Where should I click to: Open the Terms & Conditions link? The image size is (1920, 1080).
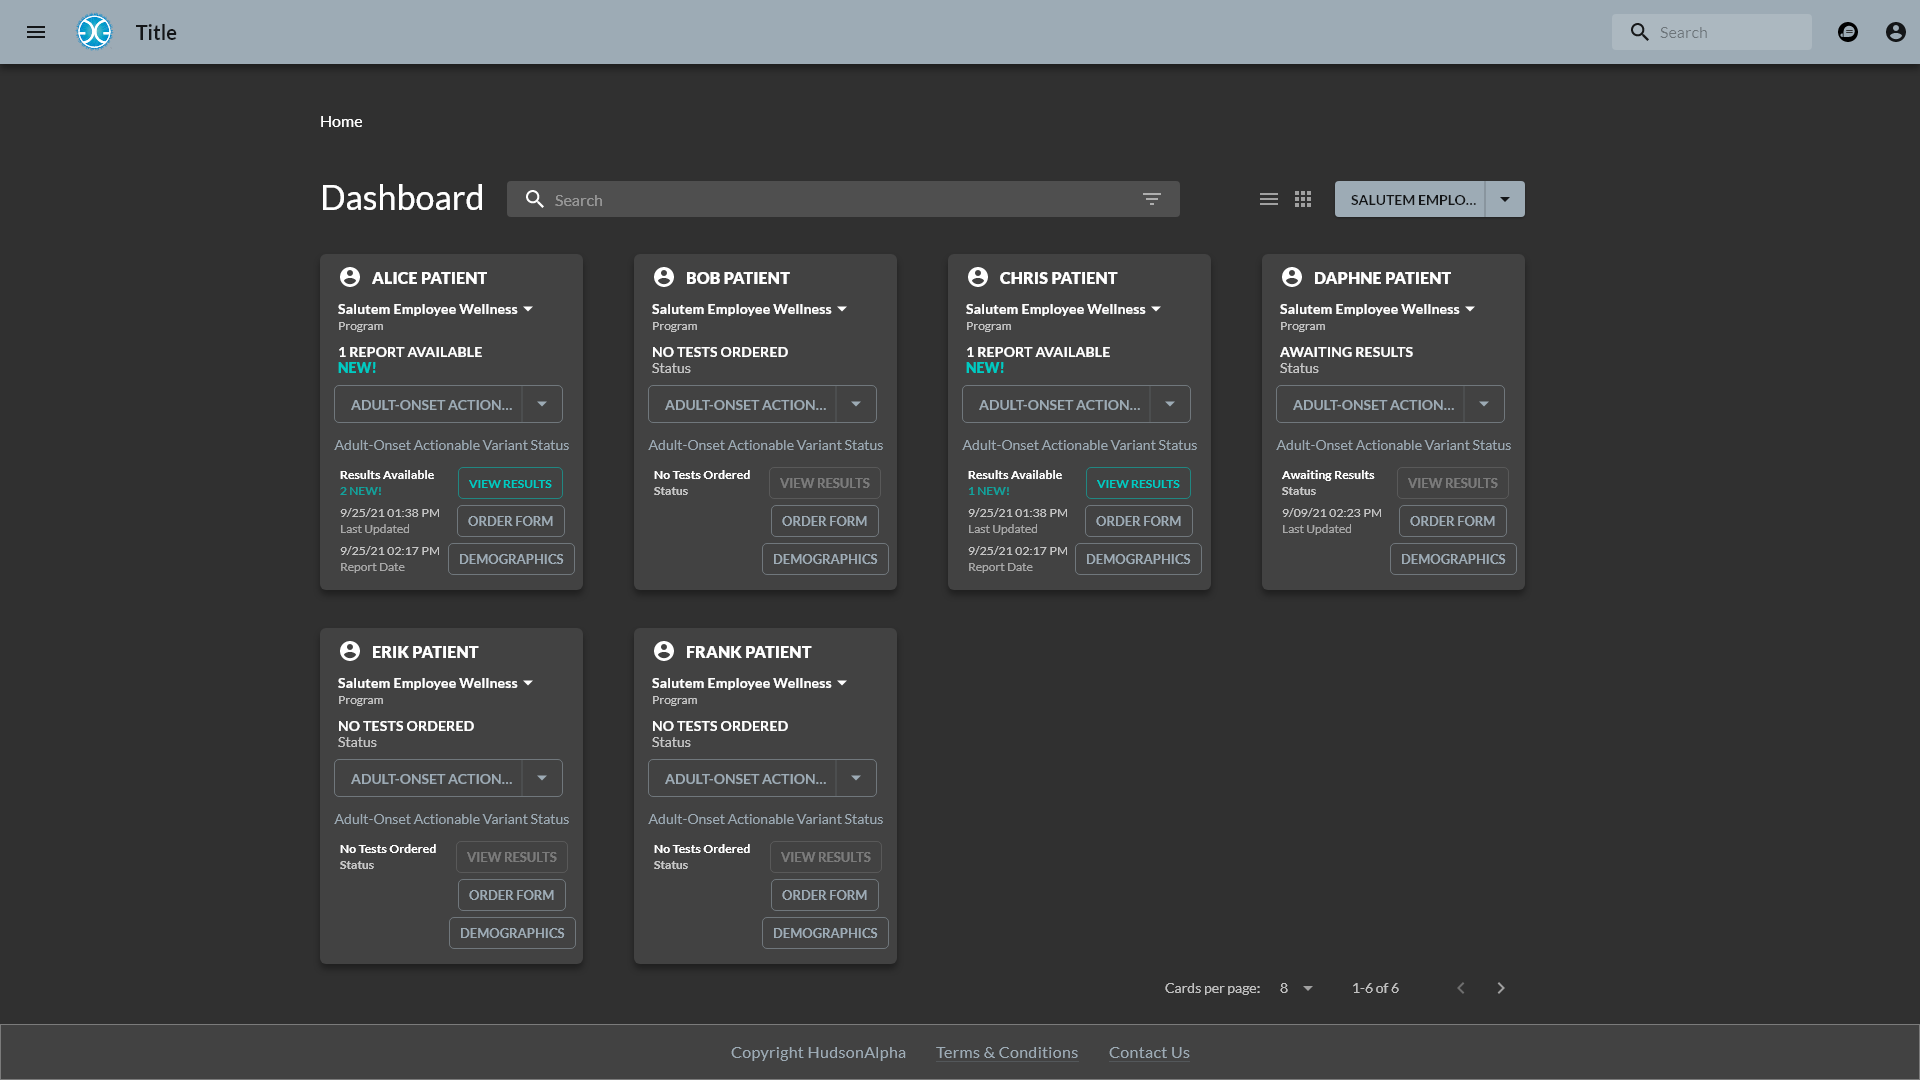[1007, 1052]
